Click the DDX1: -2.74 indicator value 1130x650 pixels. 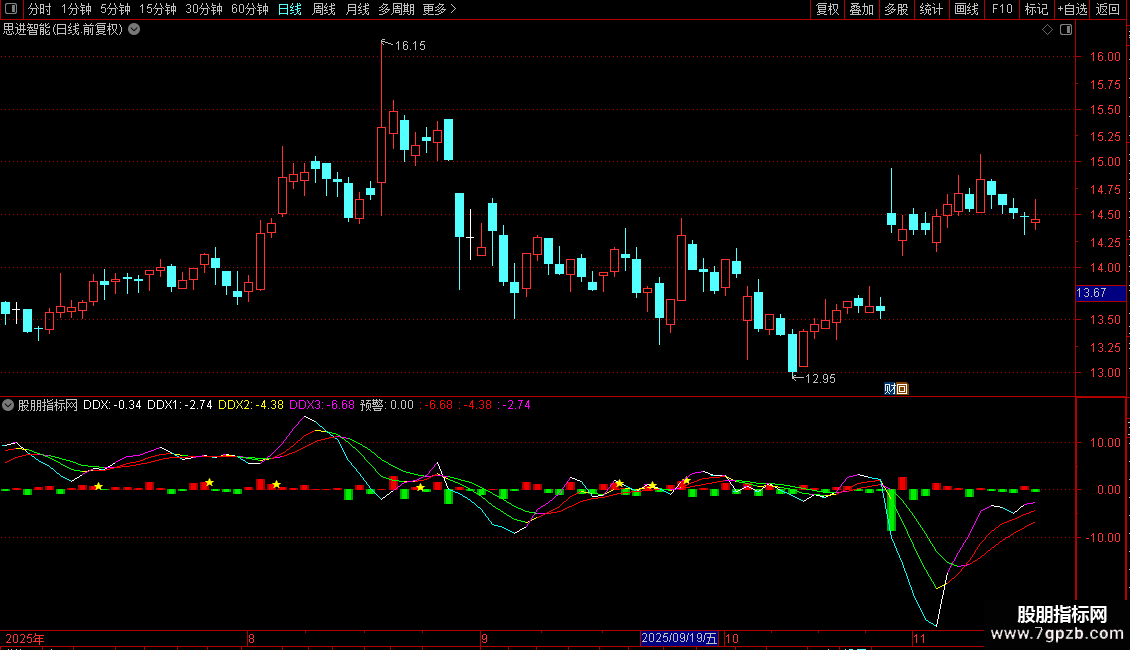click(x=179, y=405)
